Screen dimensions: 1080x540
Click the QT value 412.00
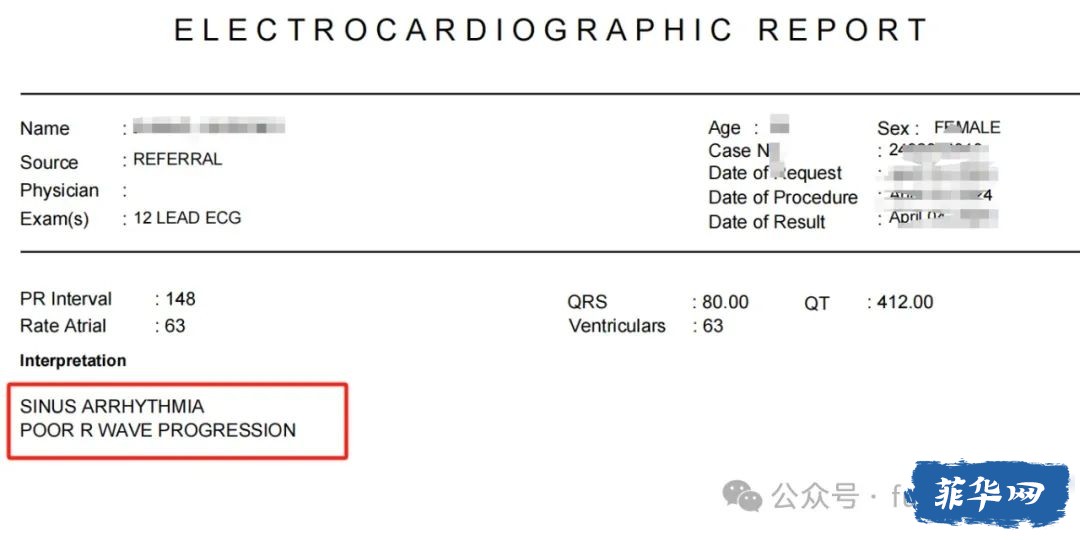[x=905, y=302]
